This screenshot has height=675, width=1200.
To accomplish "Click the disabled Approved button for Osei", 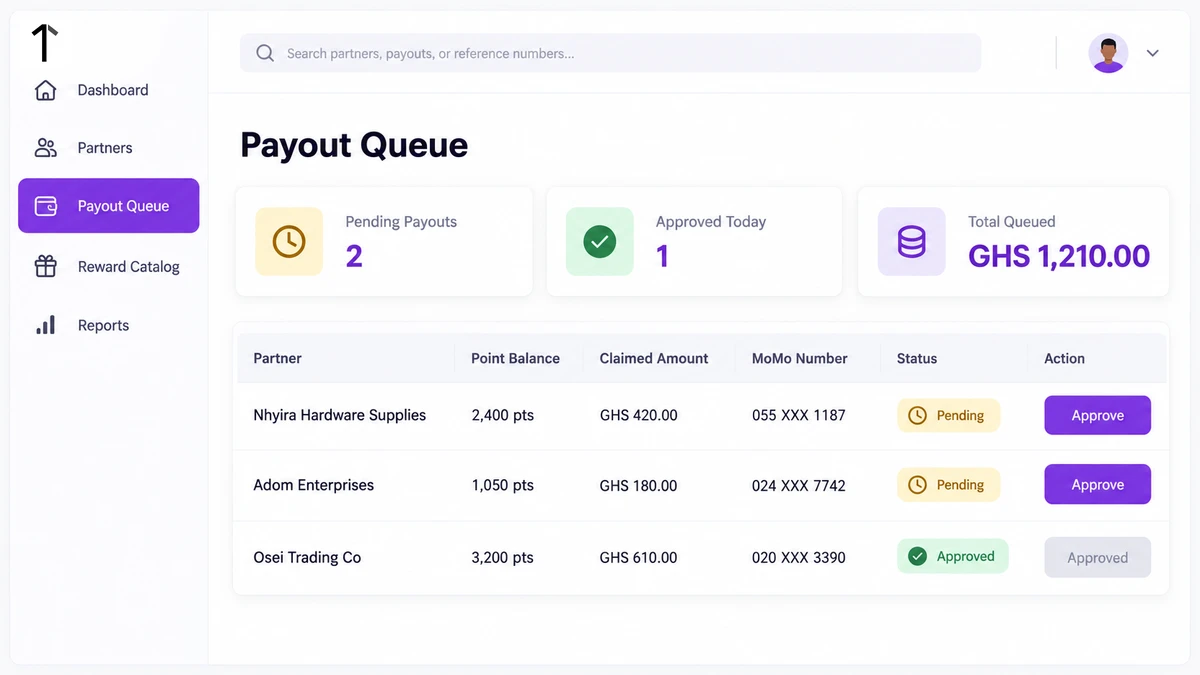I will click(x=1097, y=558).
